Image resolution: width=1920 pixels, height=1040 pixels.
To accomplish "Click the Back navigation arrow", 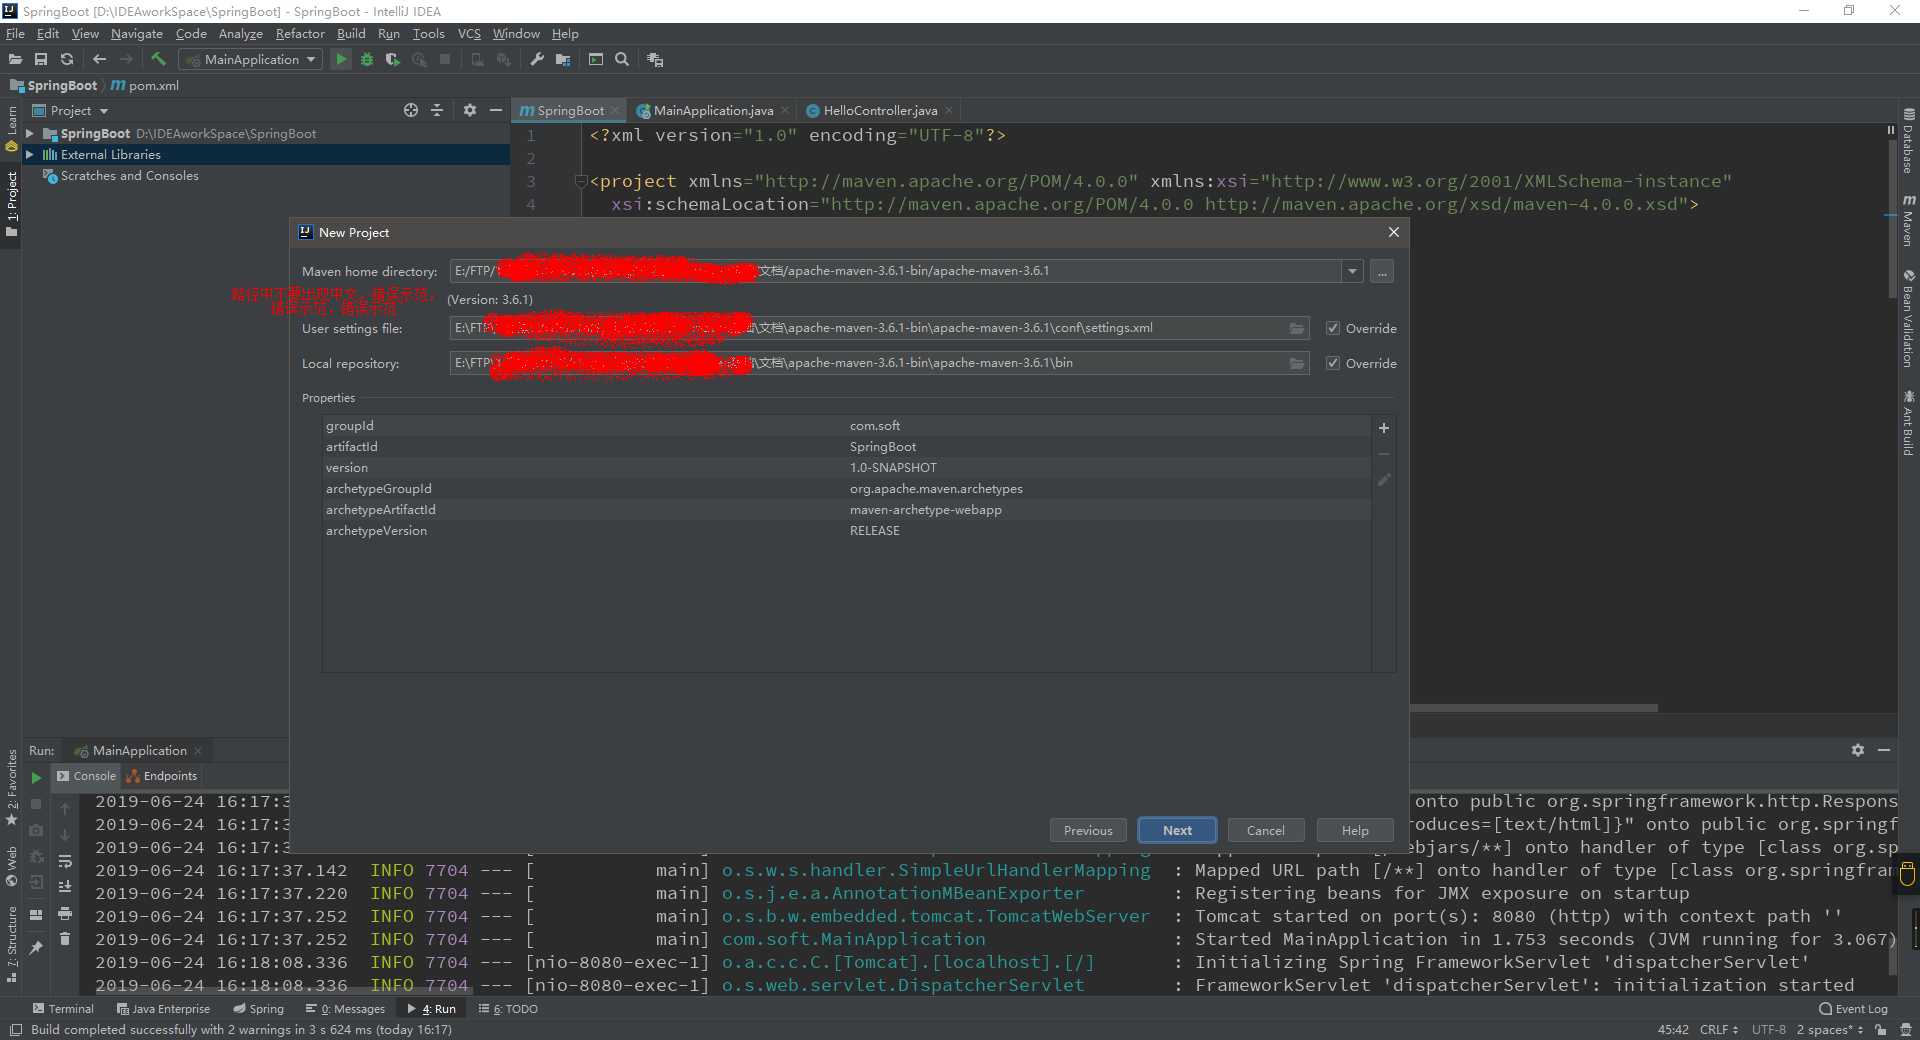I will [x=99, y=60].
